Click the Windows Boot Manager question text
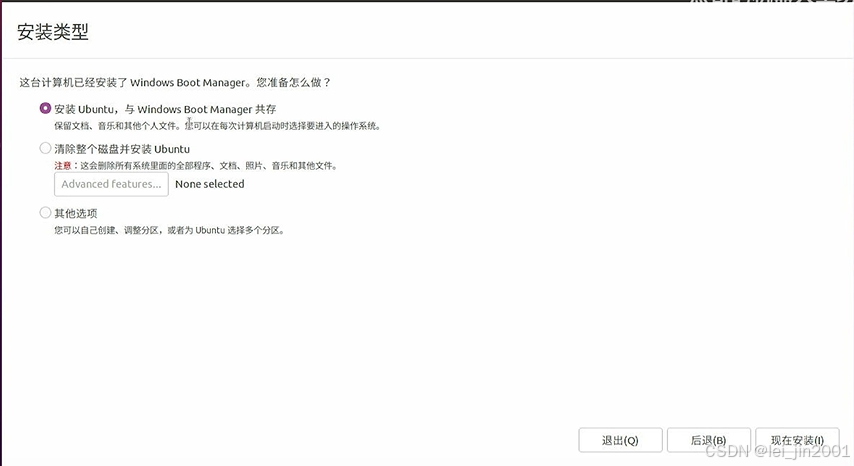 coord(175,82)
